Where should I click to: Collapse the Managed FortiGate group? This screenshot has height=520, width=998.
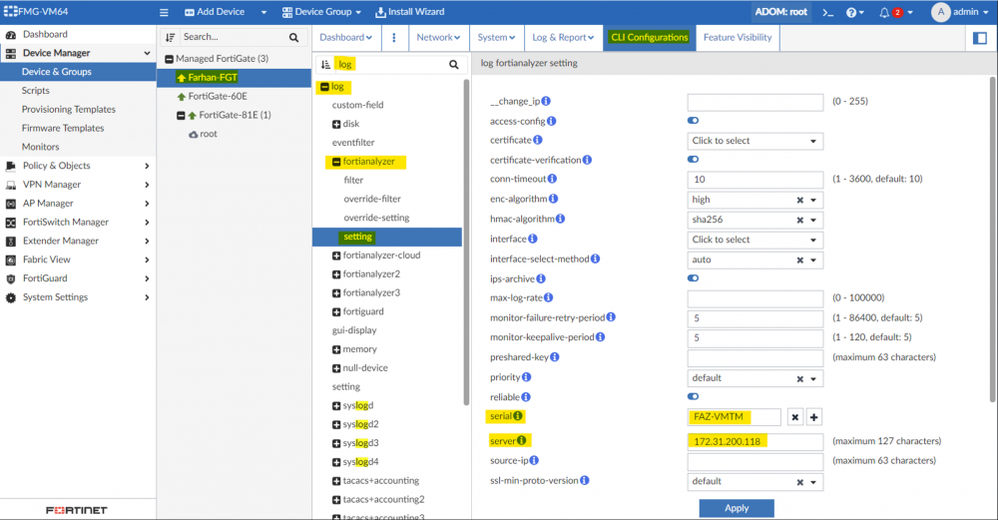[169, 59]
